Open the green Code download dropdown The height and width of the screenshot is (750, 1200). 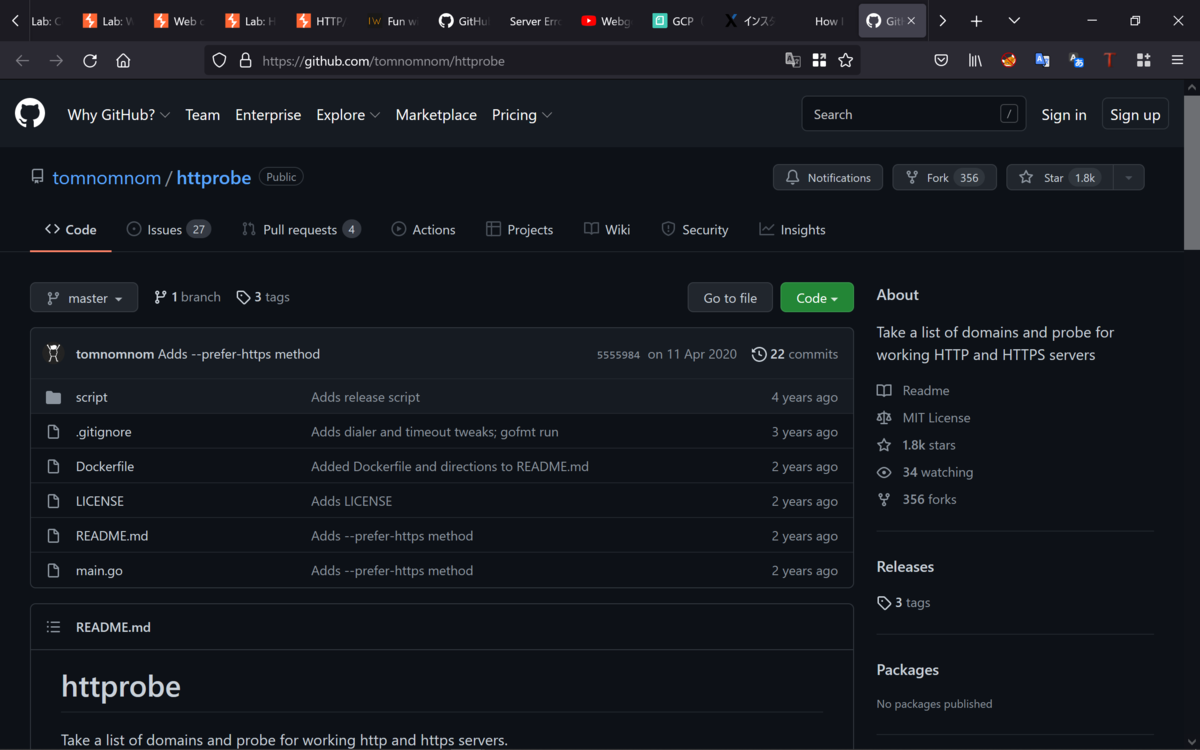(817, 298)
